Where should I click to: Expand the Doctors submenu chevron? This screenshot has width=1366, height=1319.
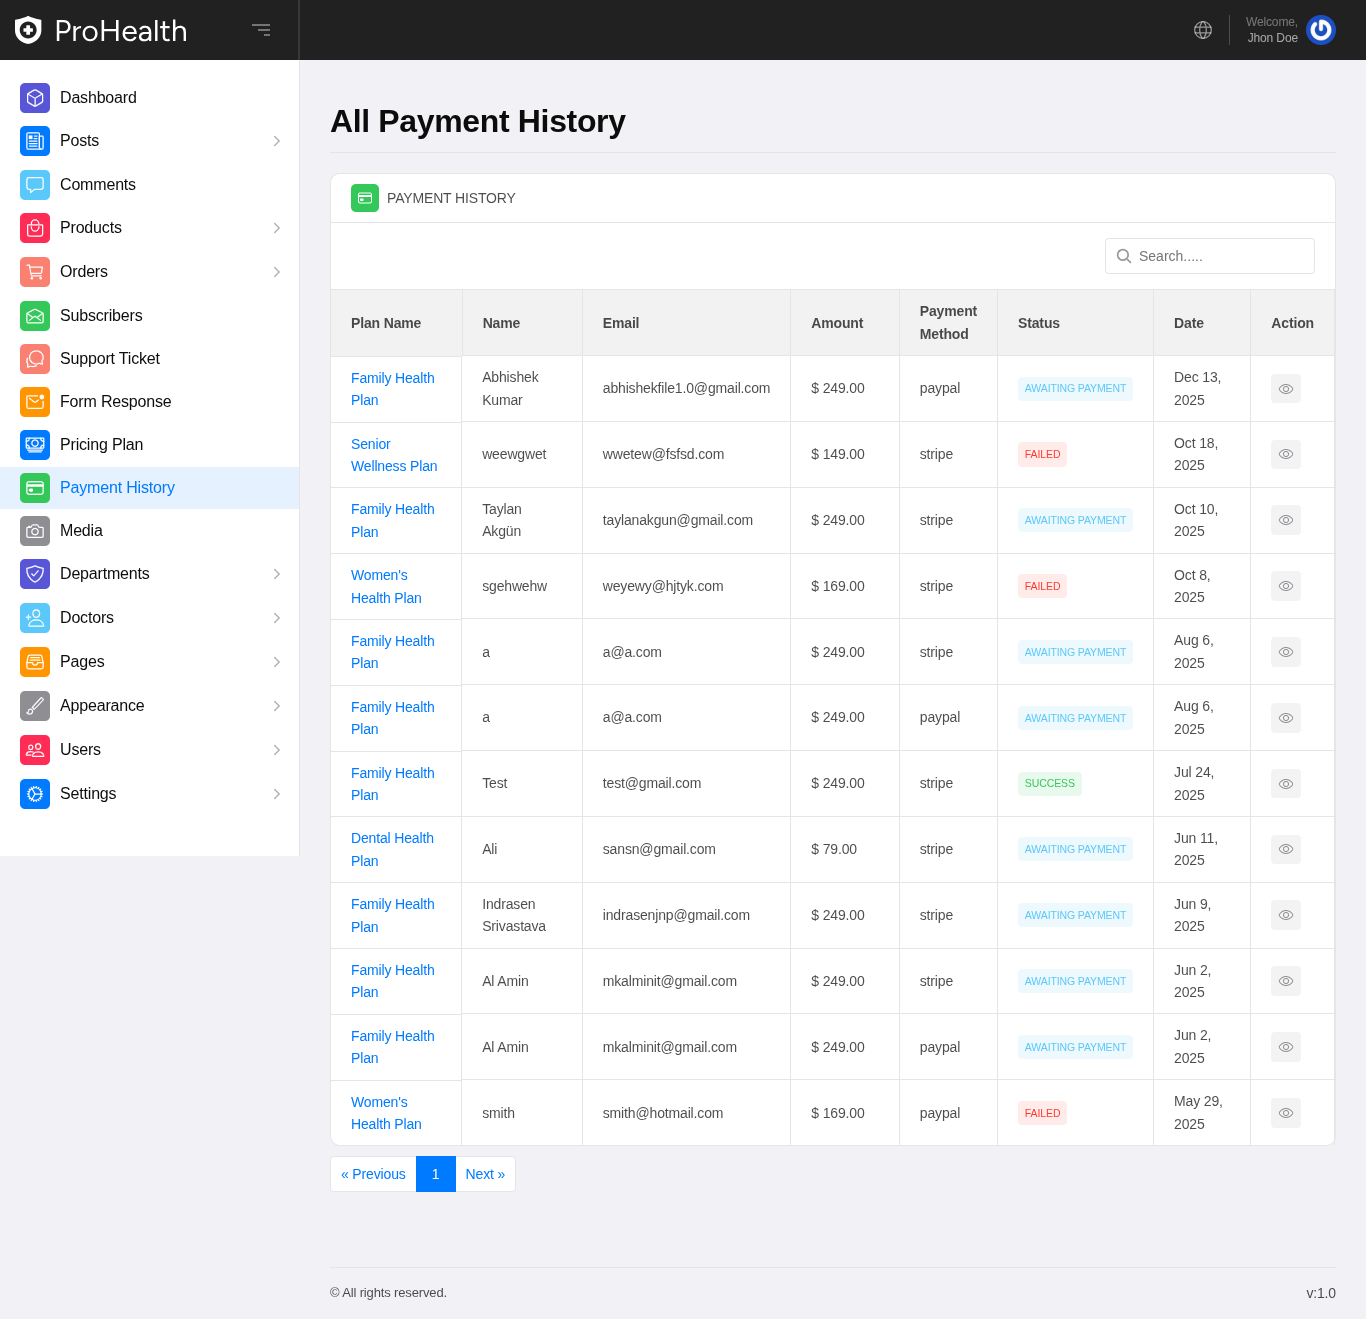point(277,618)
